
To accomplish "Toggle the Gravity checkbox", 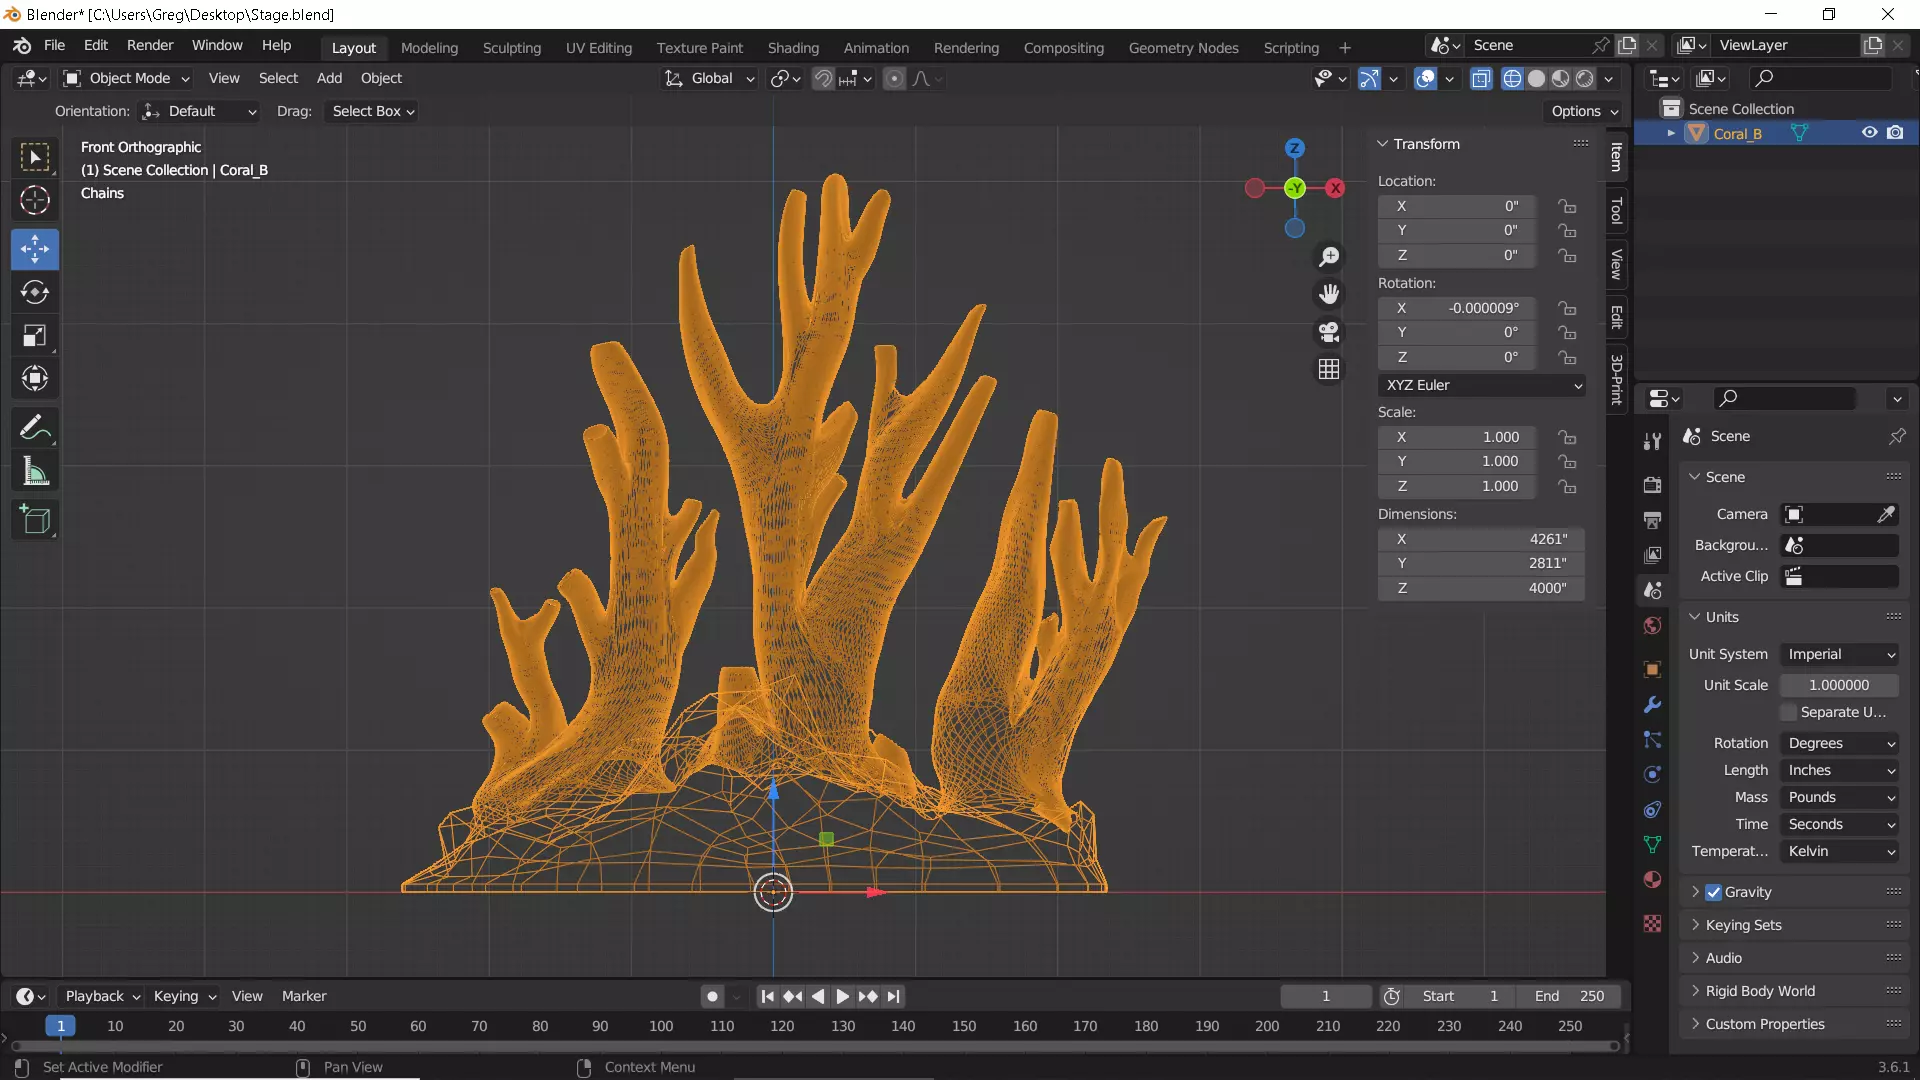I will (x=1714, y=892).
